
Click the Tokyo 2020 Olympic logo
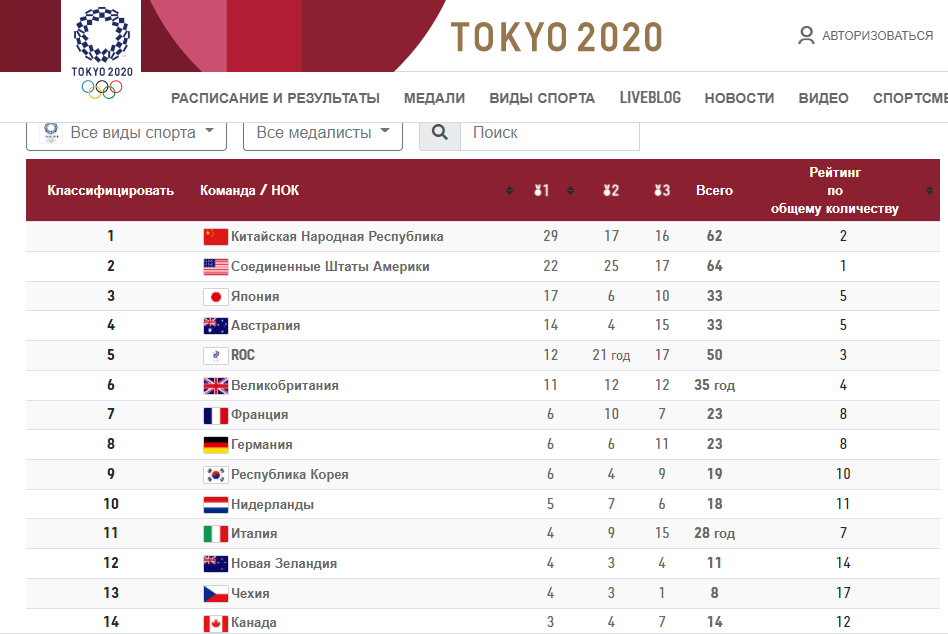click(x=102, y=50)
